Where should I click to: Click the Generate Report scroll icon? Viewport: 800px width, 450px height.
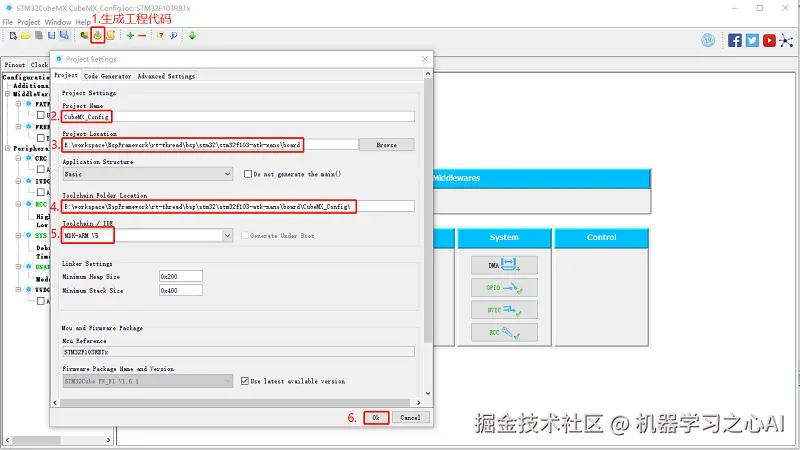110,36
